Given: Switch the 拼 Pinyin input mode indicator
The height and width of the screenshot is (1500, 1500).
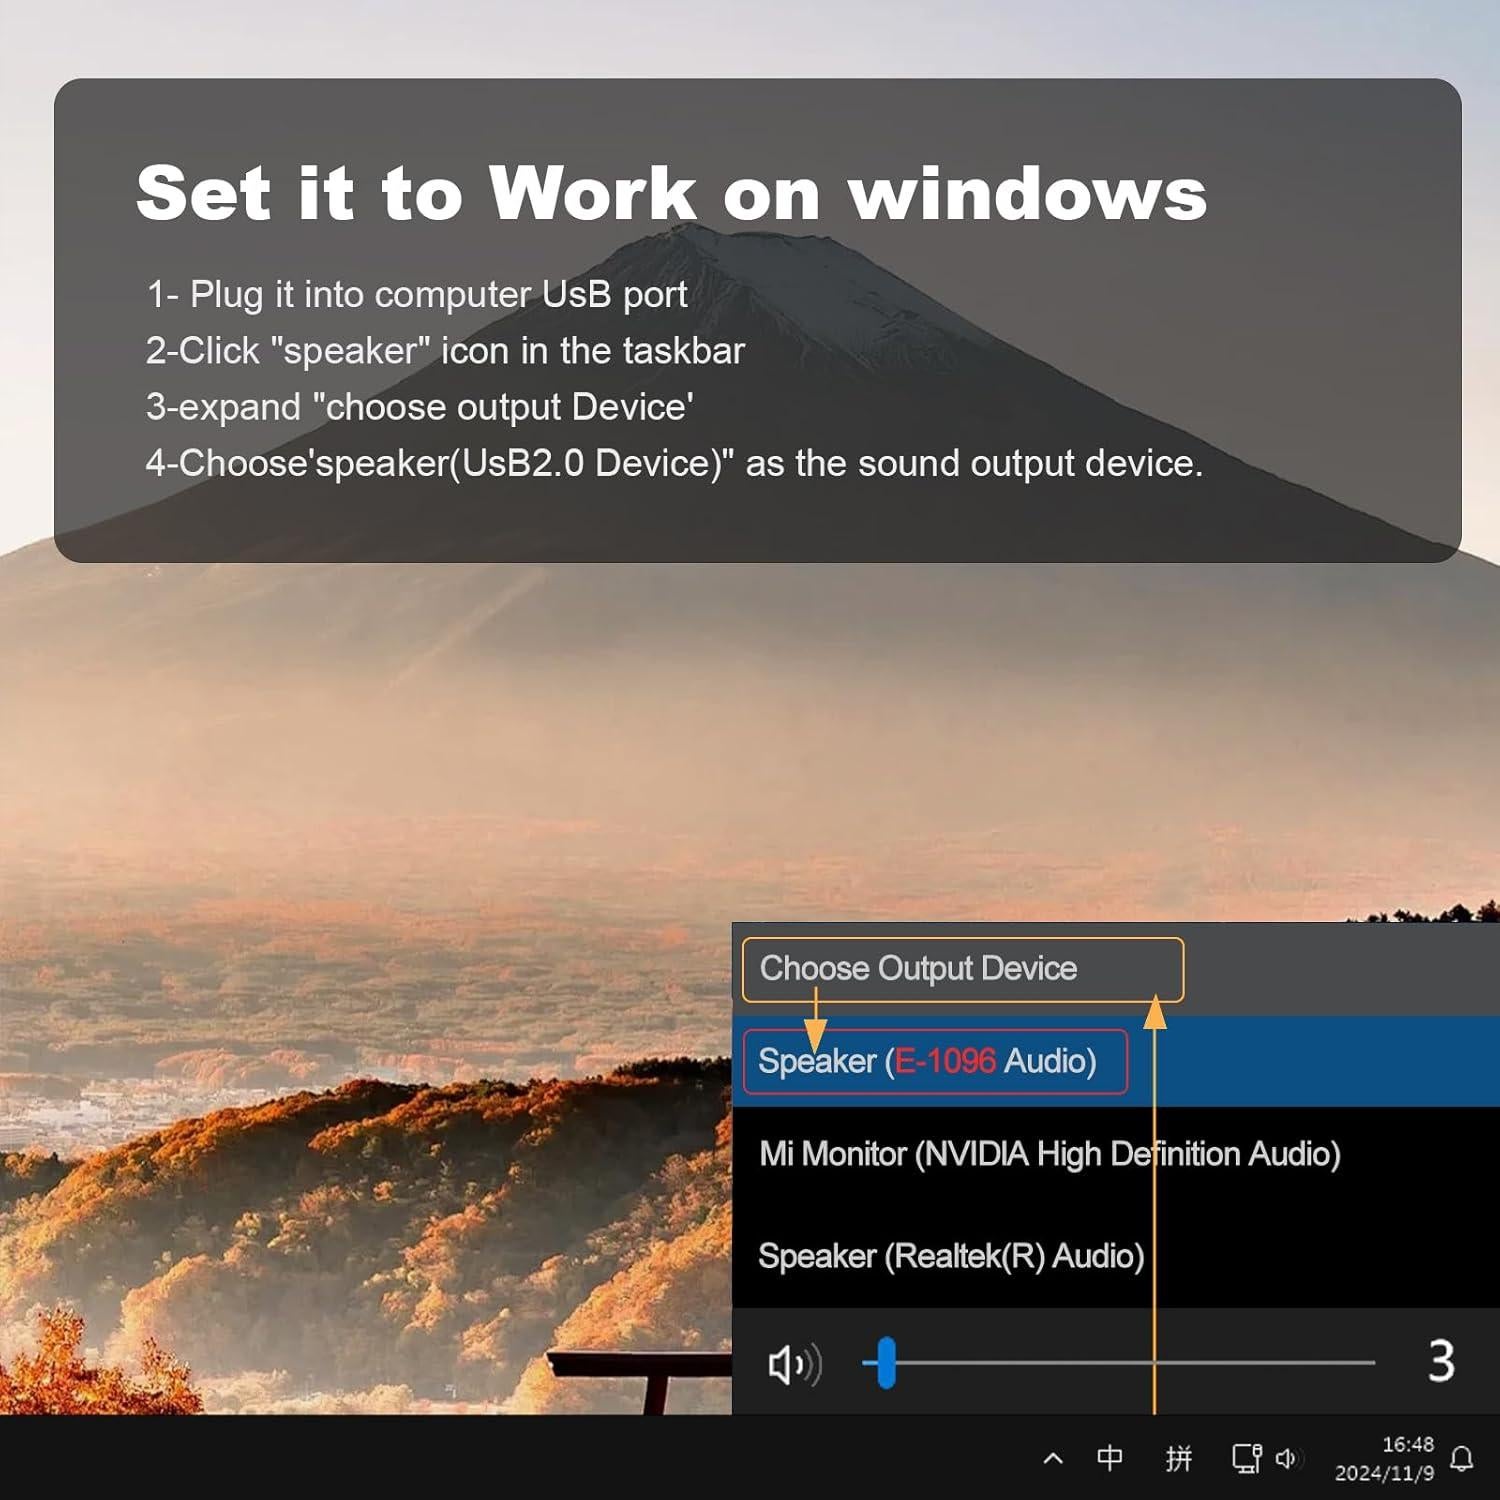Looking at the screenshot, I should pos(1179,1459).
